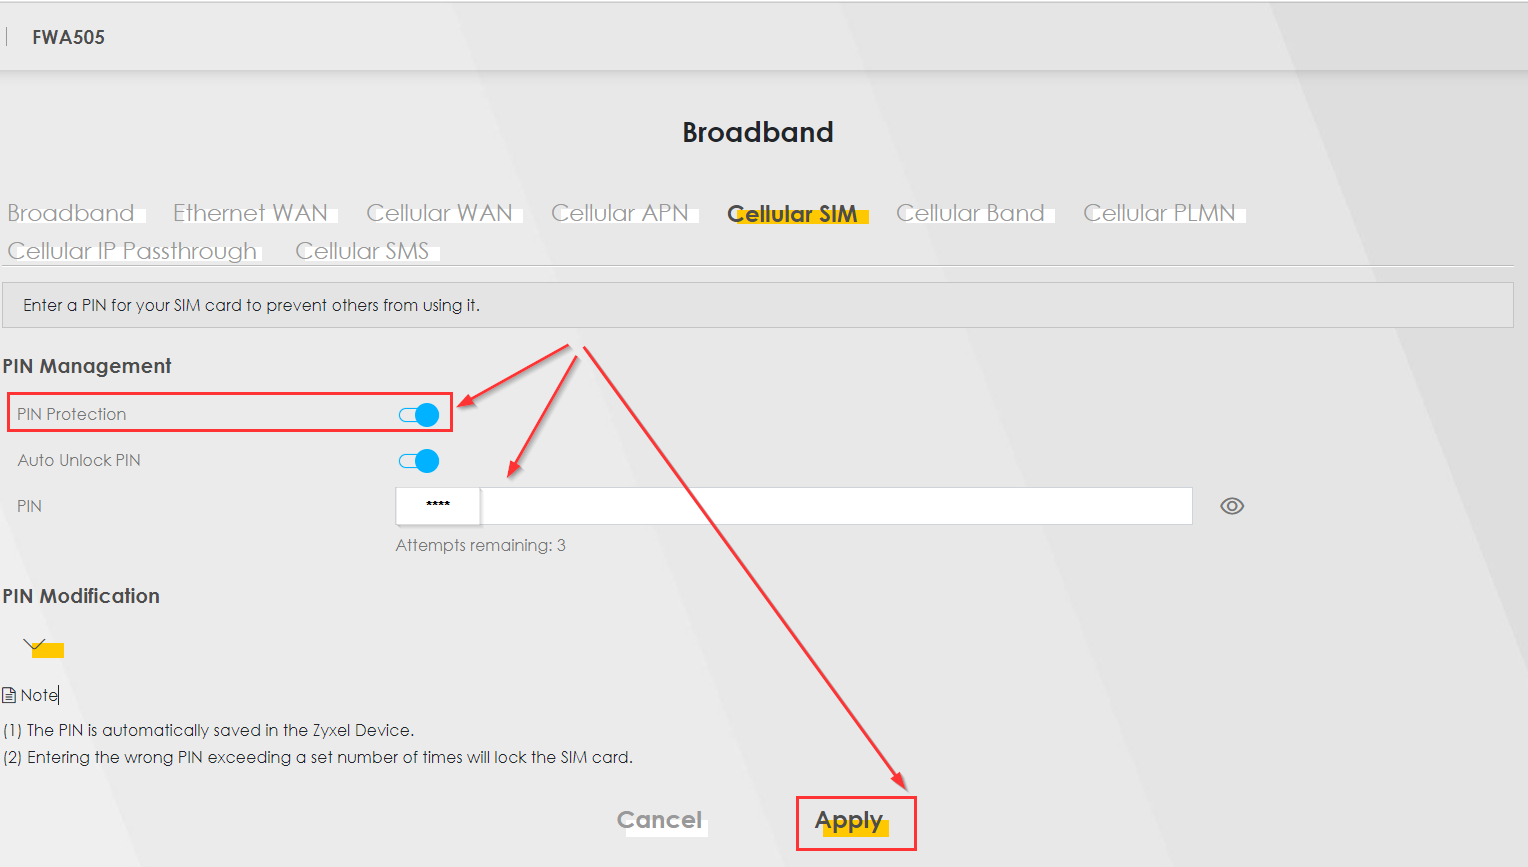Open the Cellular IP Passthrough tab

pyautogui.click(x=132, y=251)
